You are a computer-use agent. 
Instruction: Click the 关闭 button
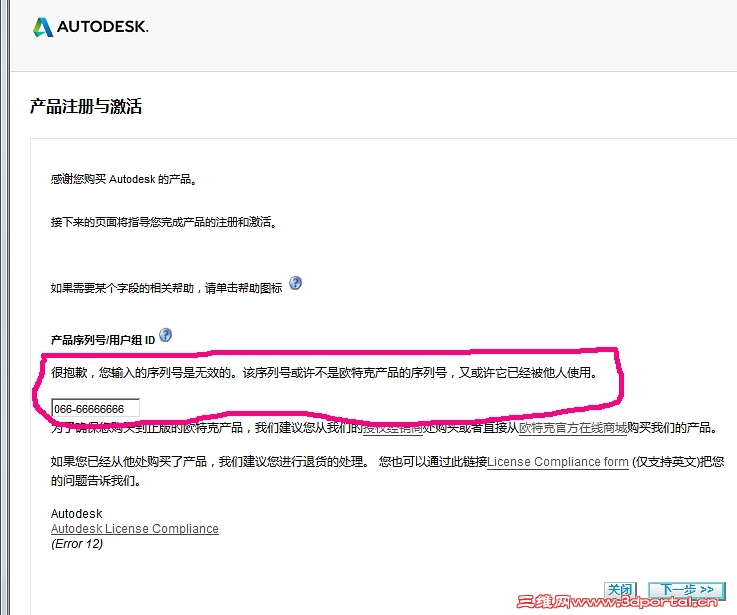click(x=620, y=589)
